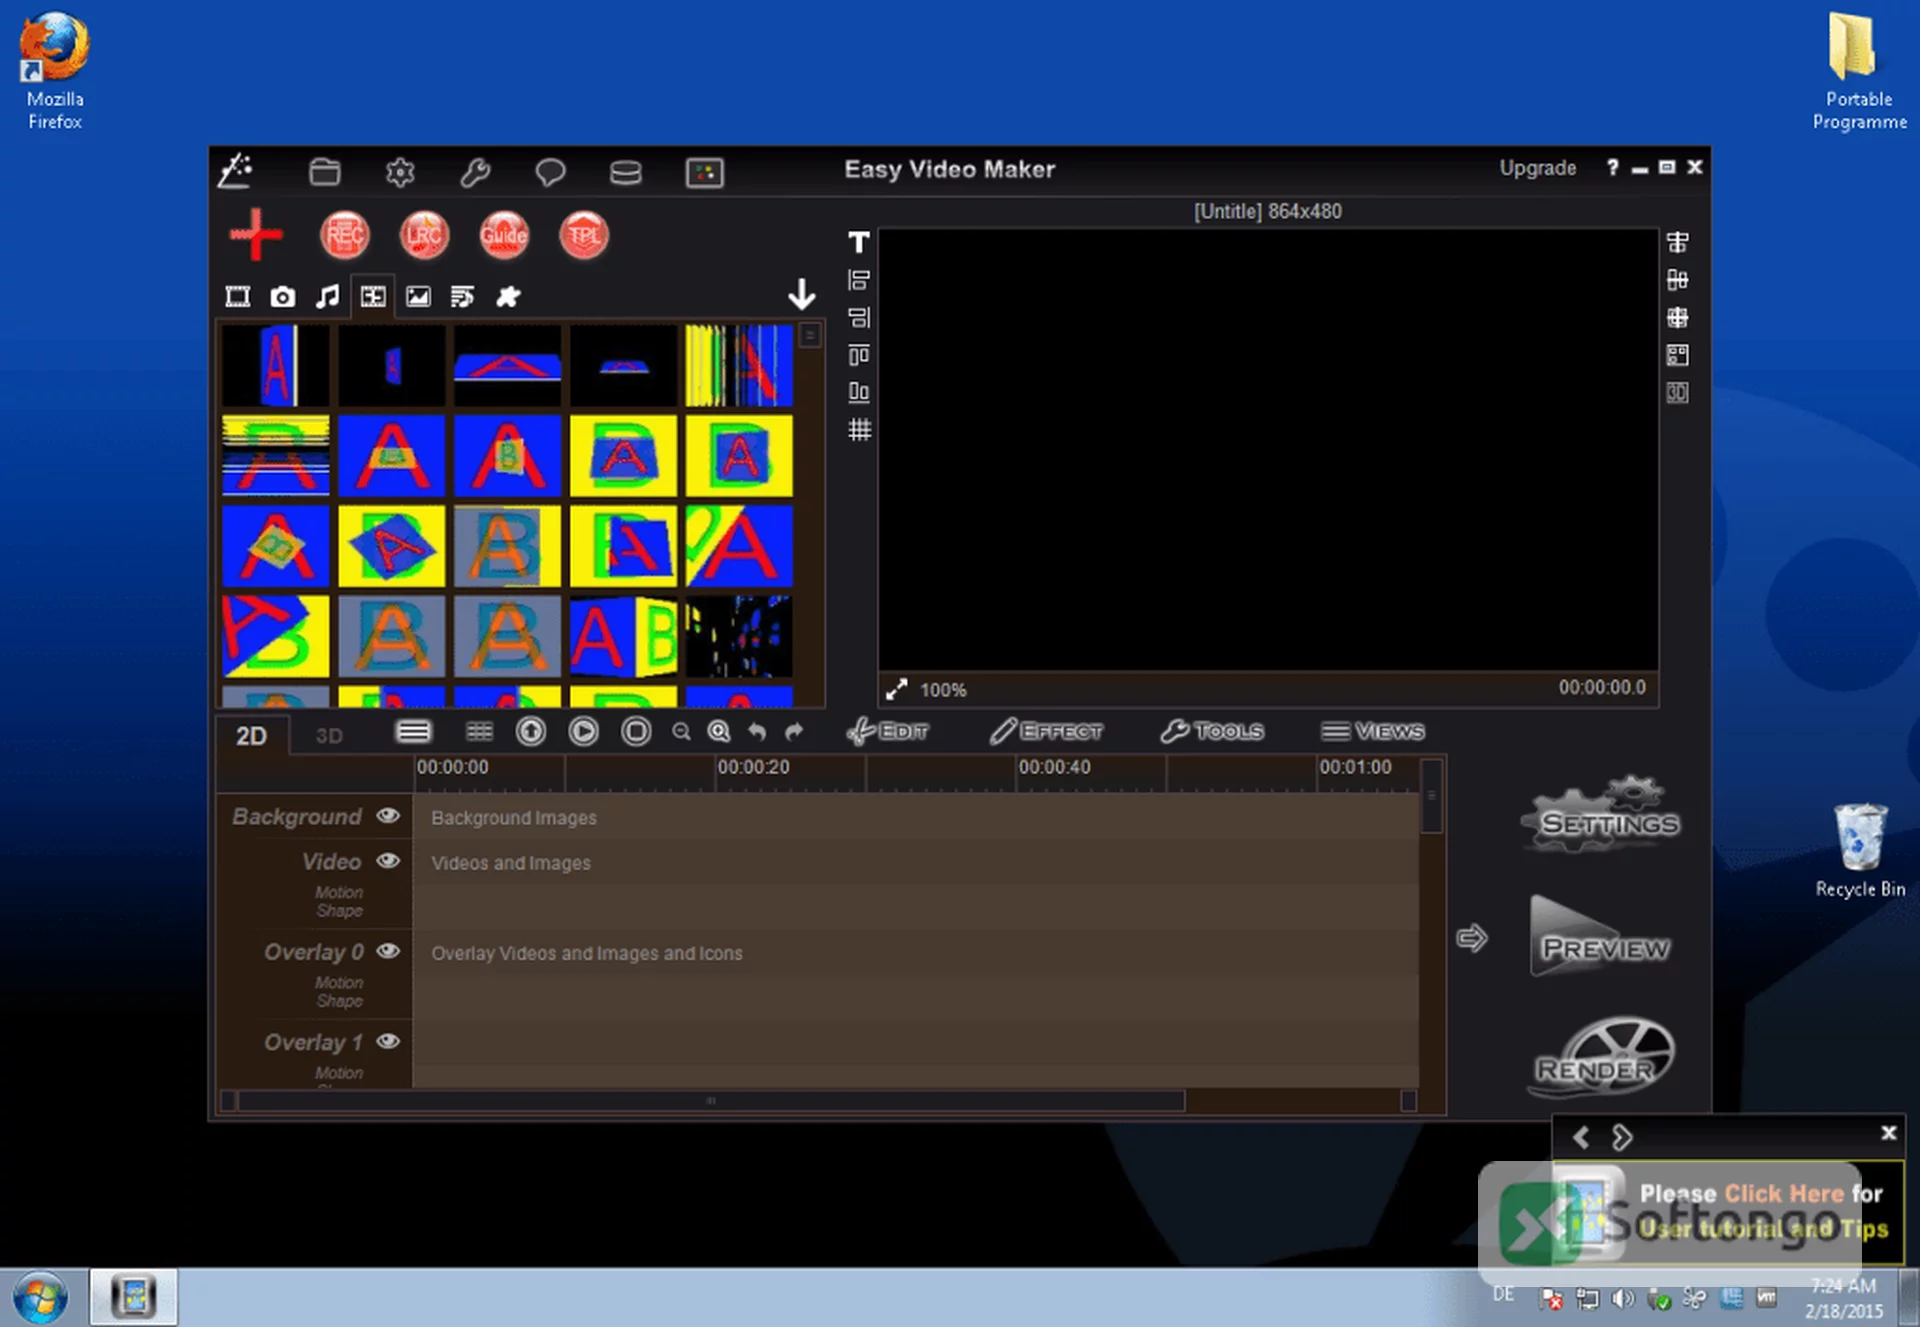
Task: Toggle the grid overlay icon beside preview
Action: [x=859, y=430]
